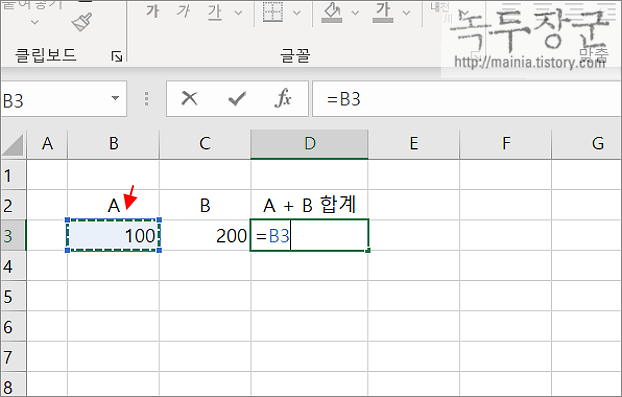
Task: Open the Clipboard dialog launcher
Action: click(117, 56)
